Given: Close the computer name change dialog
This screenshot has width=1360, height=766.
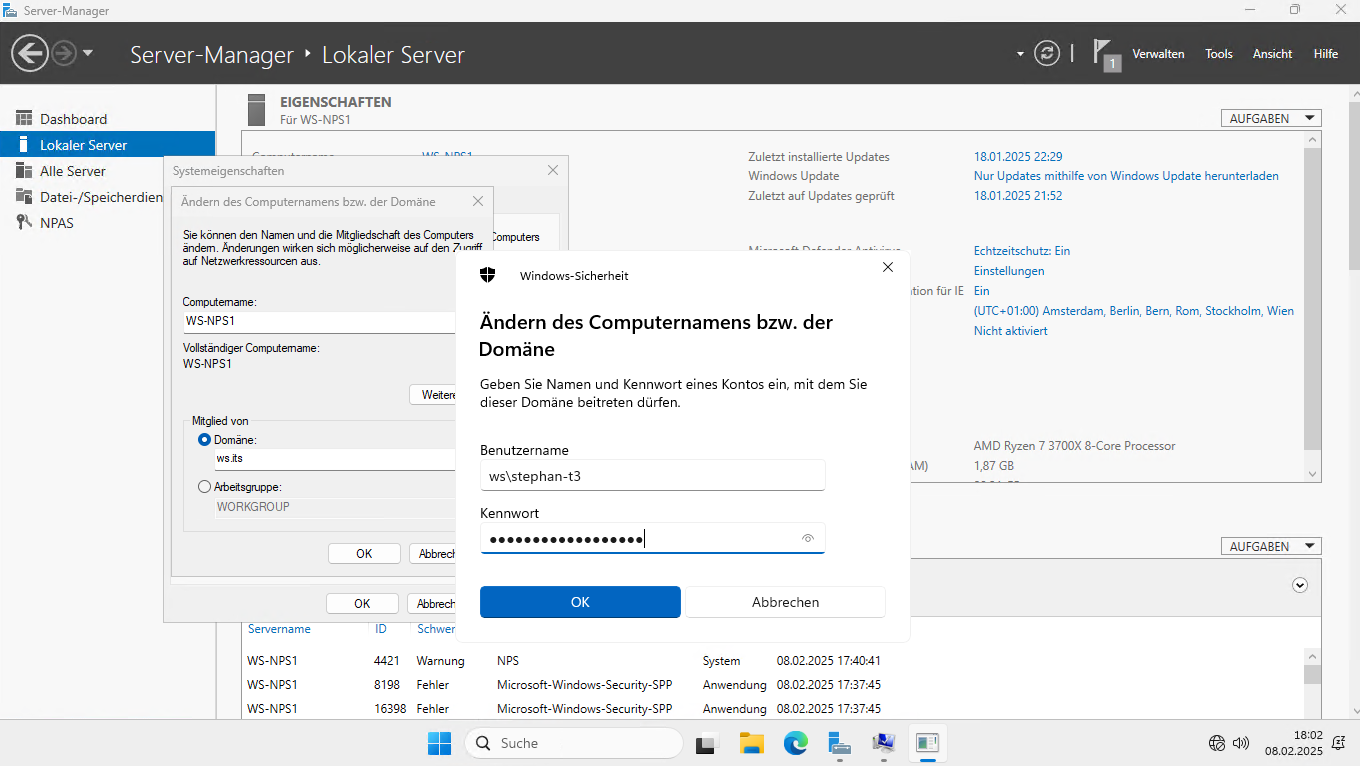Looking at the screenshot, I should (x=478, y=201).
